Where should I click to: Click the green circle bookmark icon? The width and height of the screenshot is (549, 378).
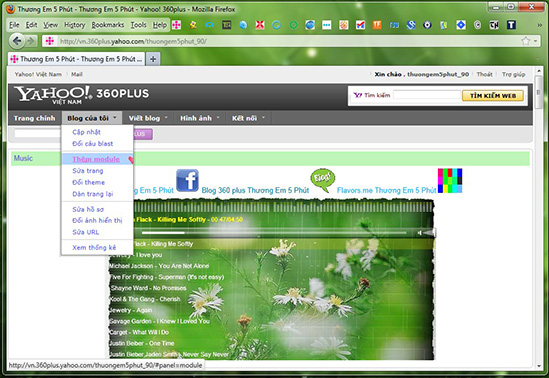point(293,25)
